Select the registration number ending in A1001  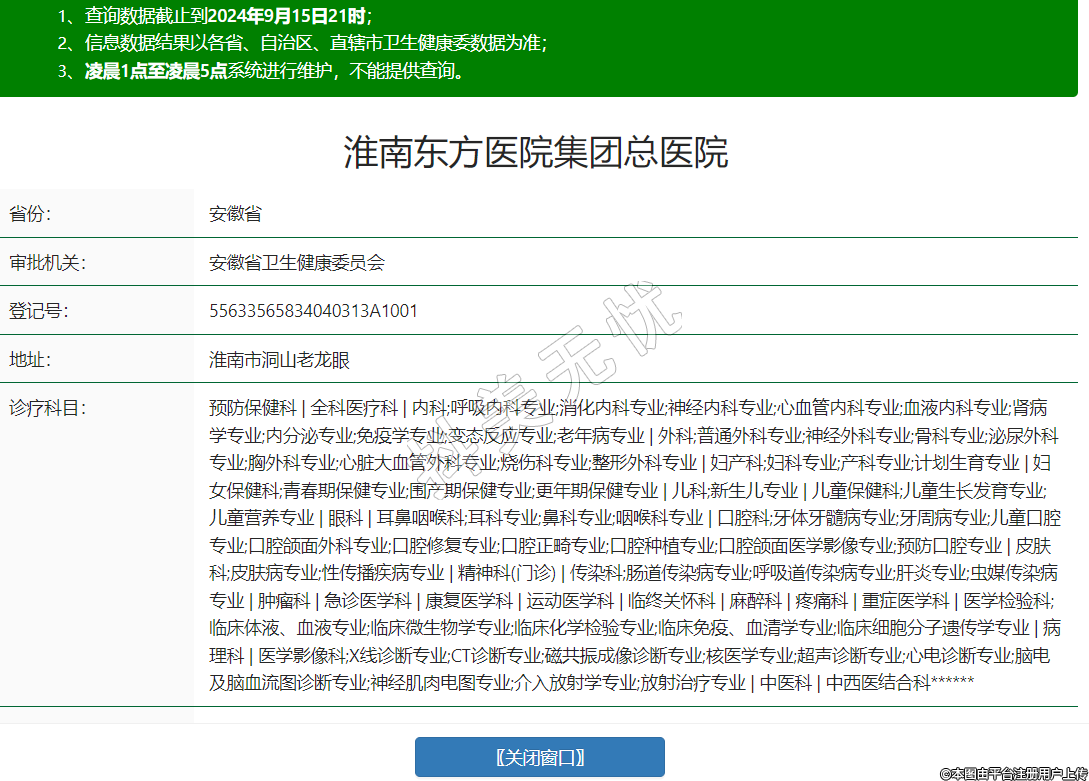point(313,310)
